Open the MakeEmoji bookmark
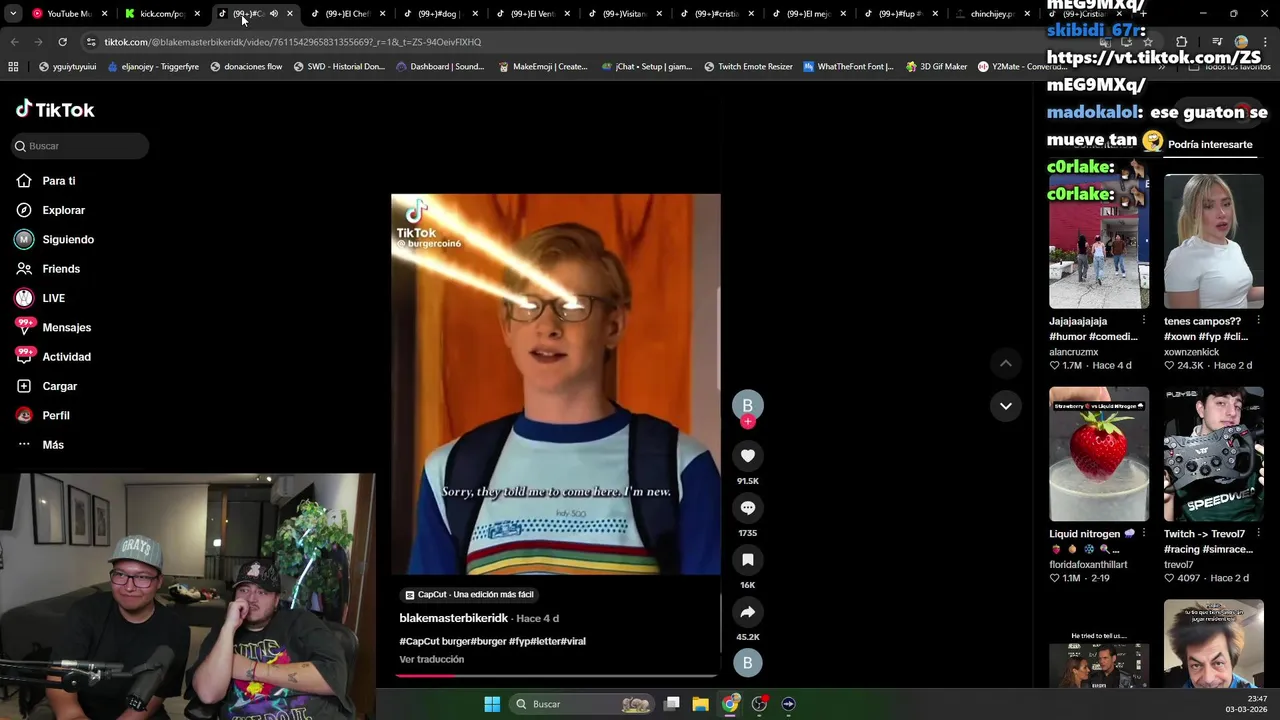This screenshot has height=720, width=1280. tap(542, 67)
